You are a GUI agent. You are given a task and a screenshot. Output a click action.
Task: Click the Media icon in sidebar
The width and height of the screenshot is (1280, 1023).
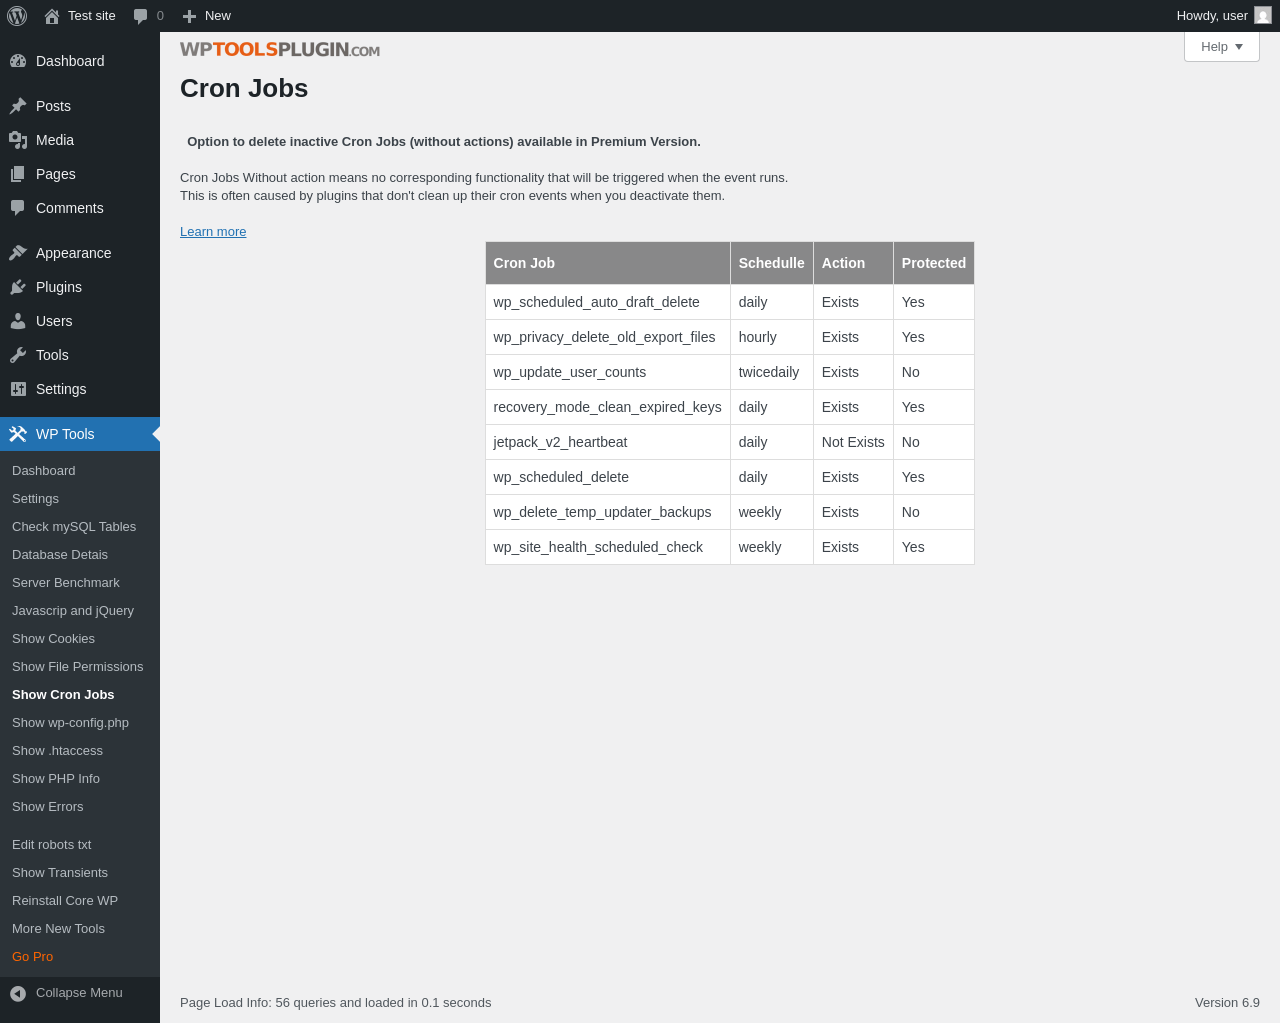tap(18, 140)
